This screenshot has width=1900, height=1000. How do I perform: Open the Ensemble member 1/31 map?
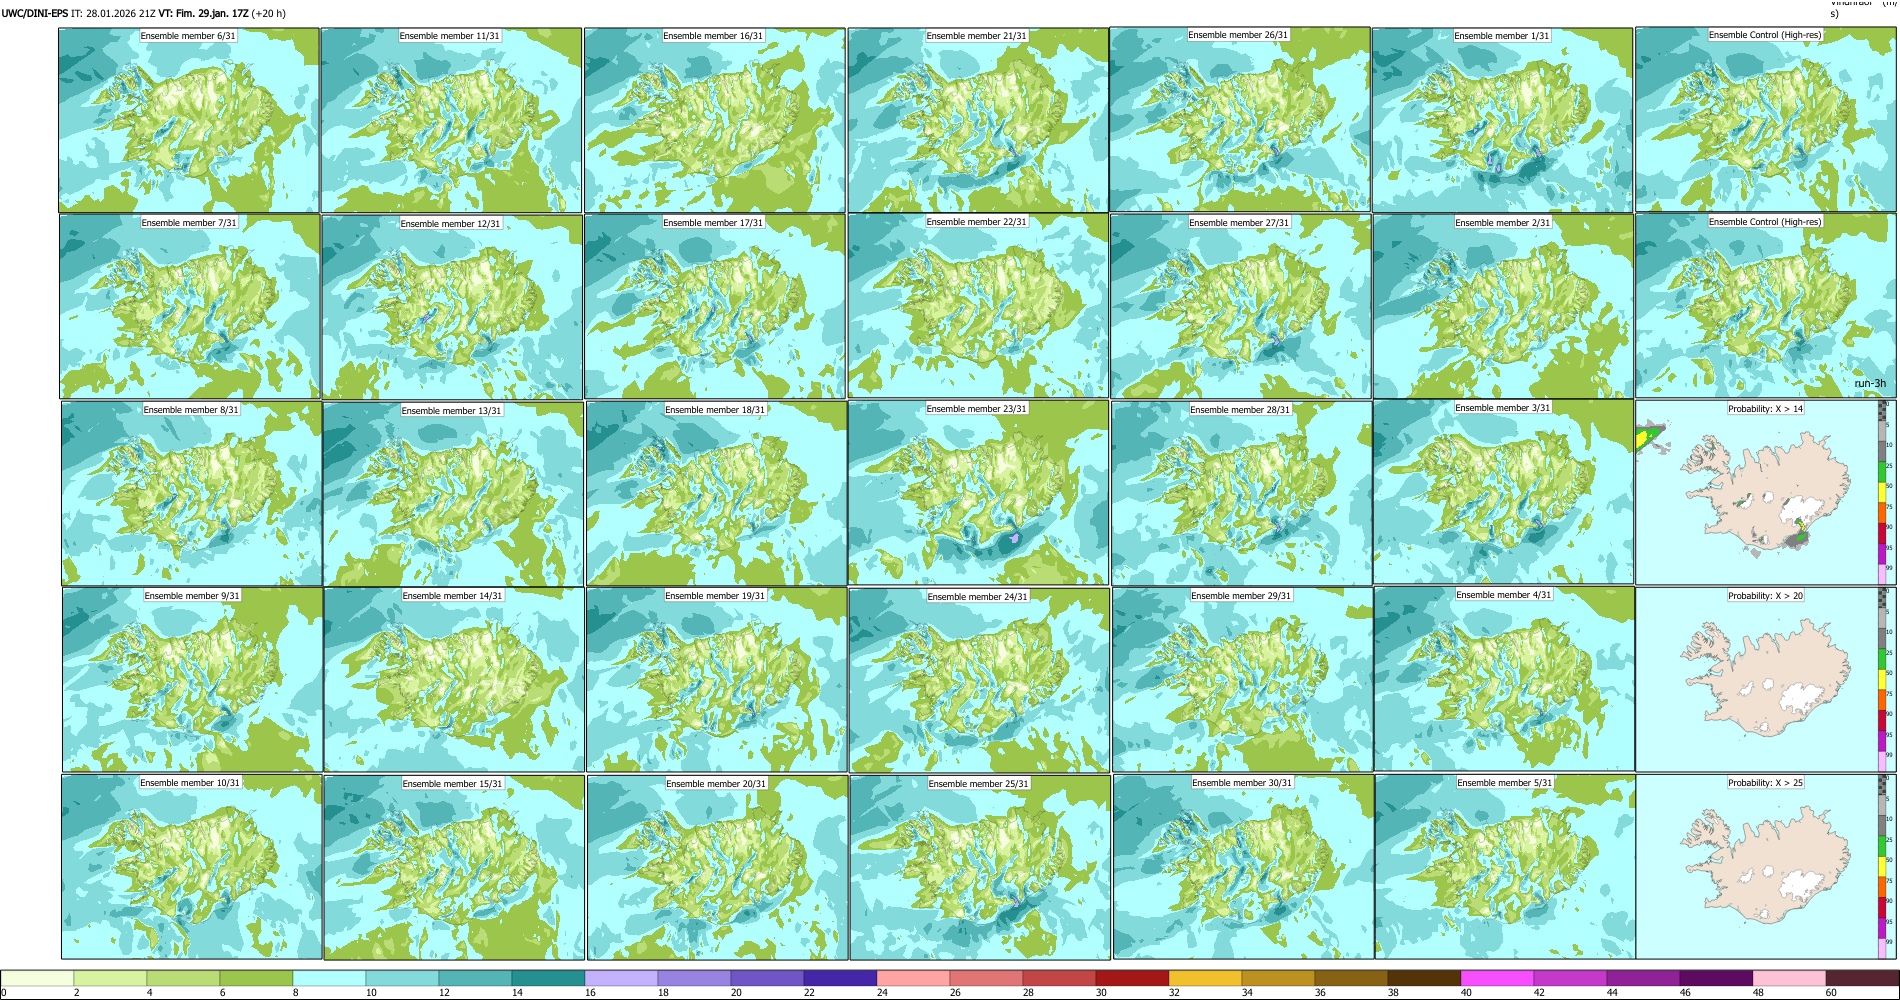1502,120
